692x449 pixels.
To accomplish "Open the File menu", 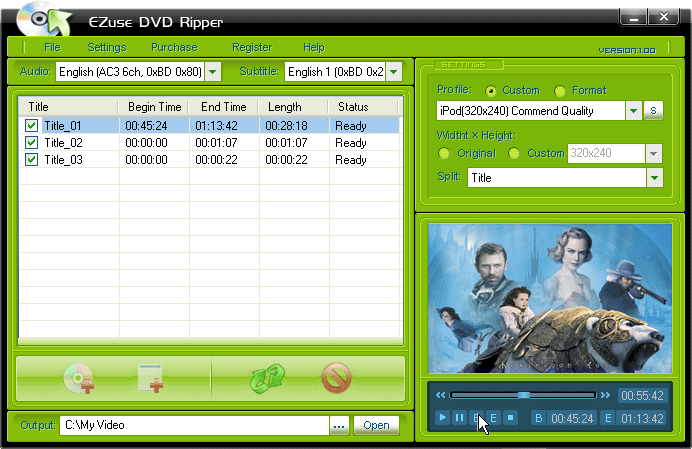I will (52, 47).
